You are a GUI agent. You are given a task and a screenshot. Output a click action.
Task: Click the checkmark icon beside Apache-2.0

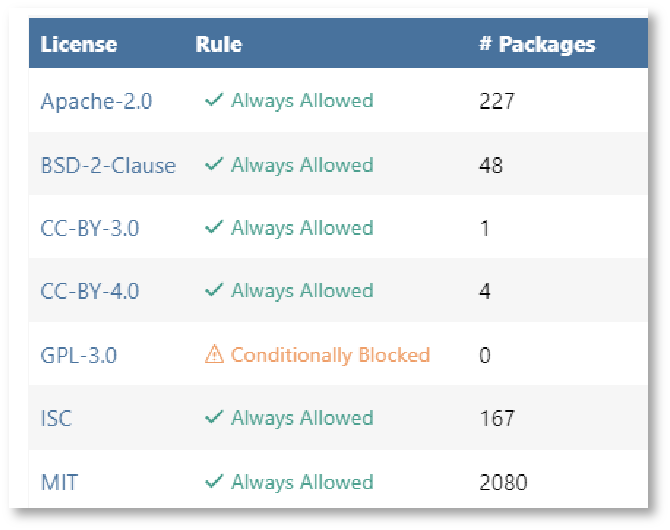(213, 101)
